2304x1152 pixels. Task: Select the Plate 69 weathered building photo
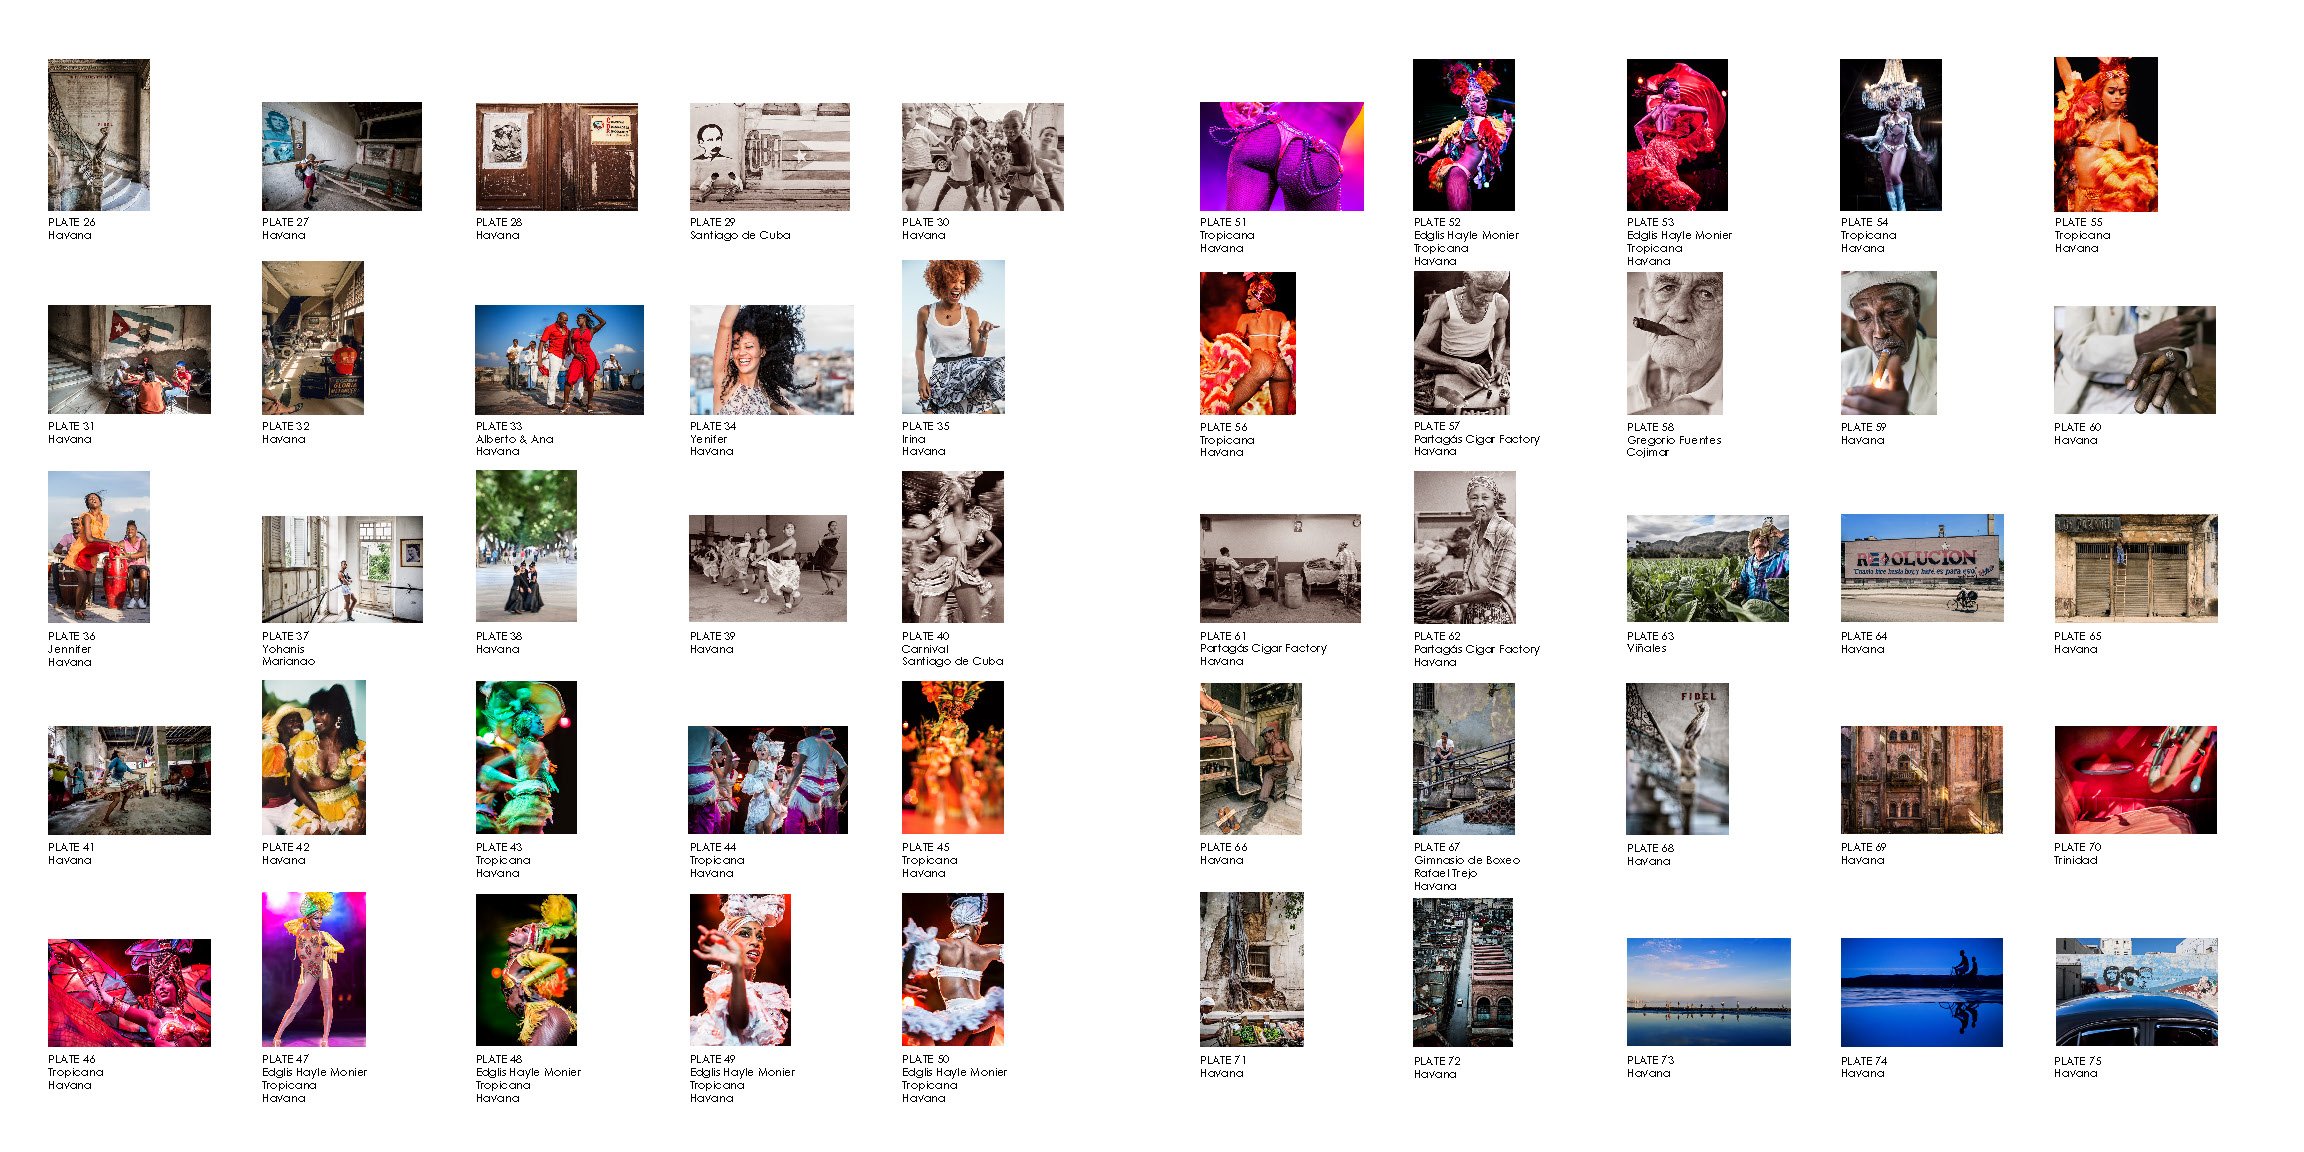click(x=1922, y=780)
